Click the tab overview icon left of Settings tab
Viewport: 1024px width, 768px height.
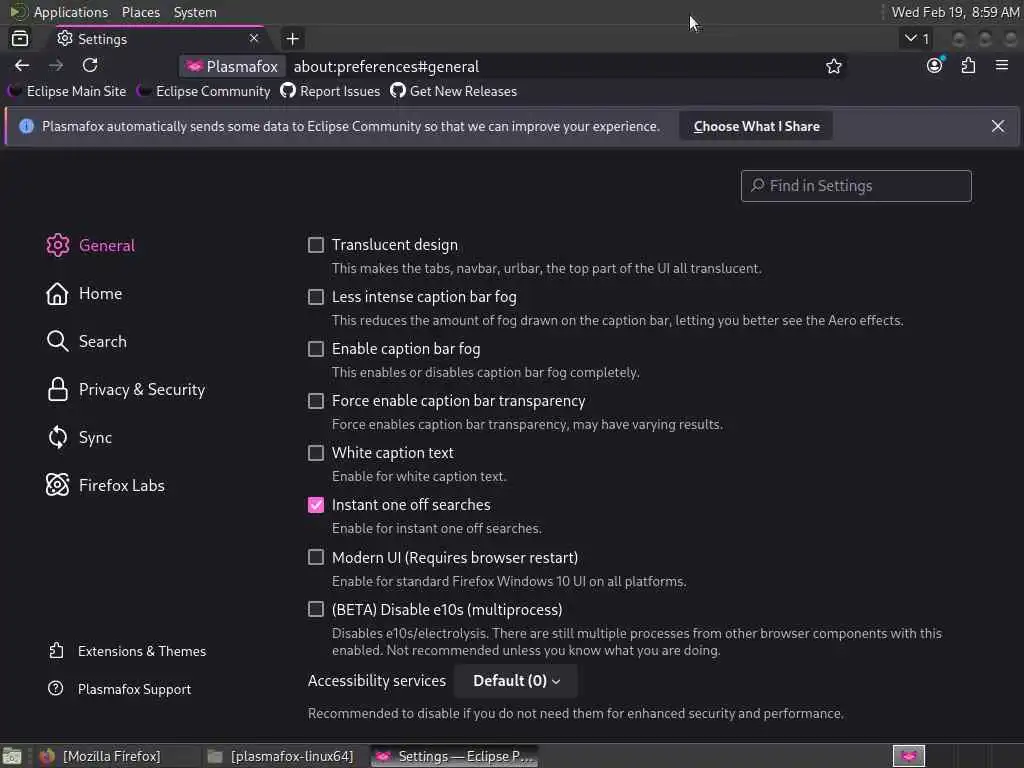tap(20, 39)
